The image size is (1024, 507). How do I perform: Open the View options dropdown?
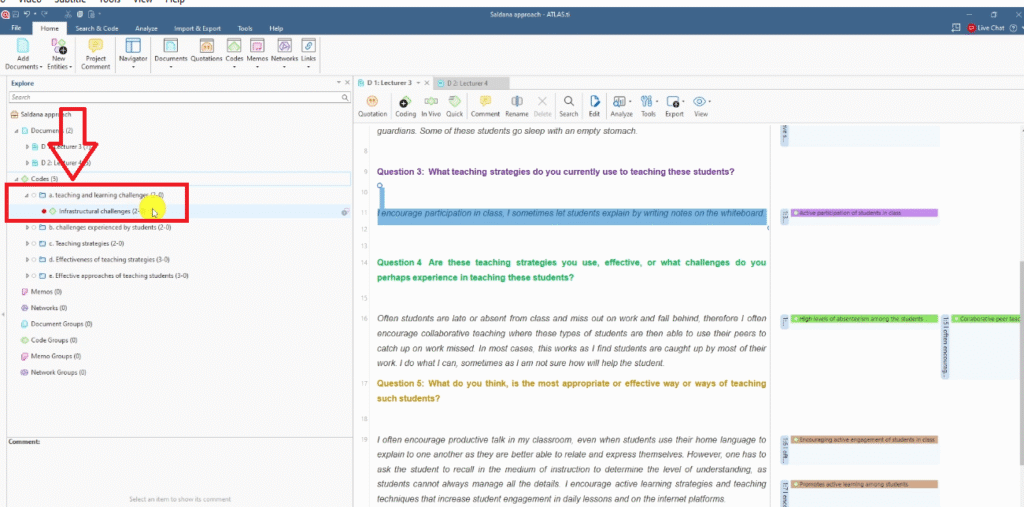click(x=700, y=105)
